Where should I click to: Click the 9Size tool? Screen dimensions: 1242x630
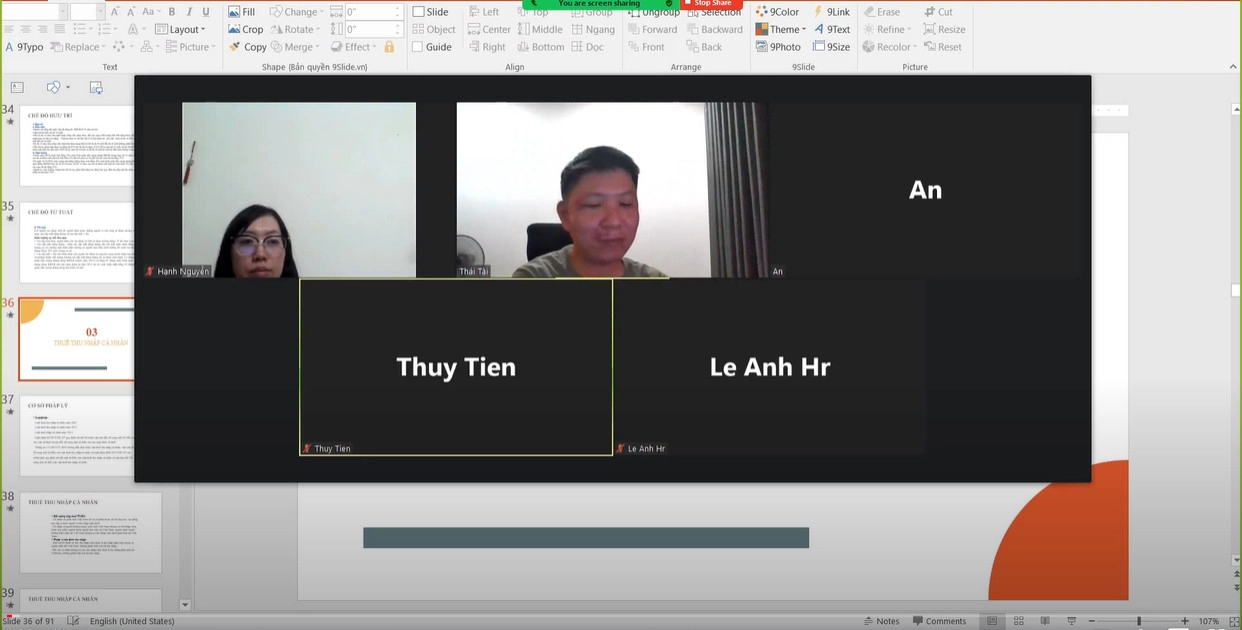(832, 47)
